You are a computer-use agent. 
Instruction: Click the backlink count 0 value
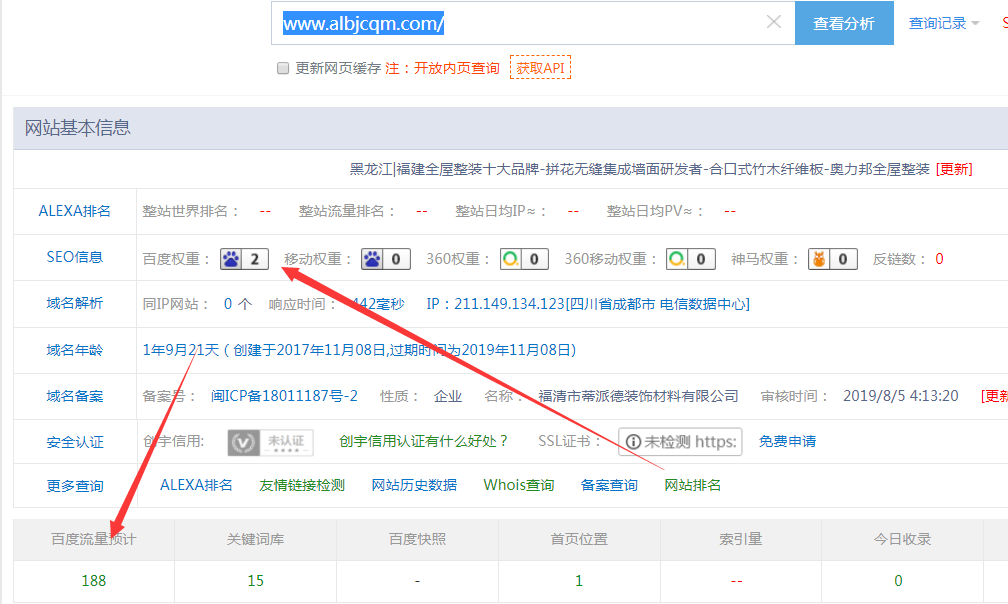coord(939,259)
